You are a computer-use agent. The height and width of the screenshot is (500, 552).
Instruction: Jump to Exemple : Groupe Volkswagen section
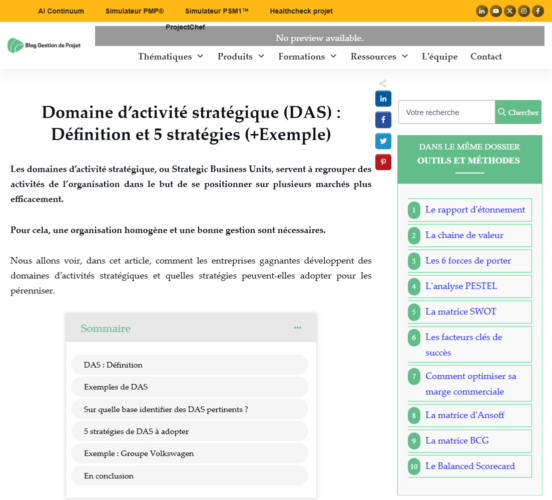tap(190, 454)
